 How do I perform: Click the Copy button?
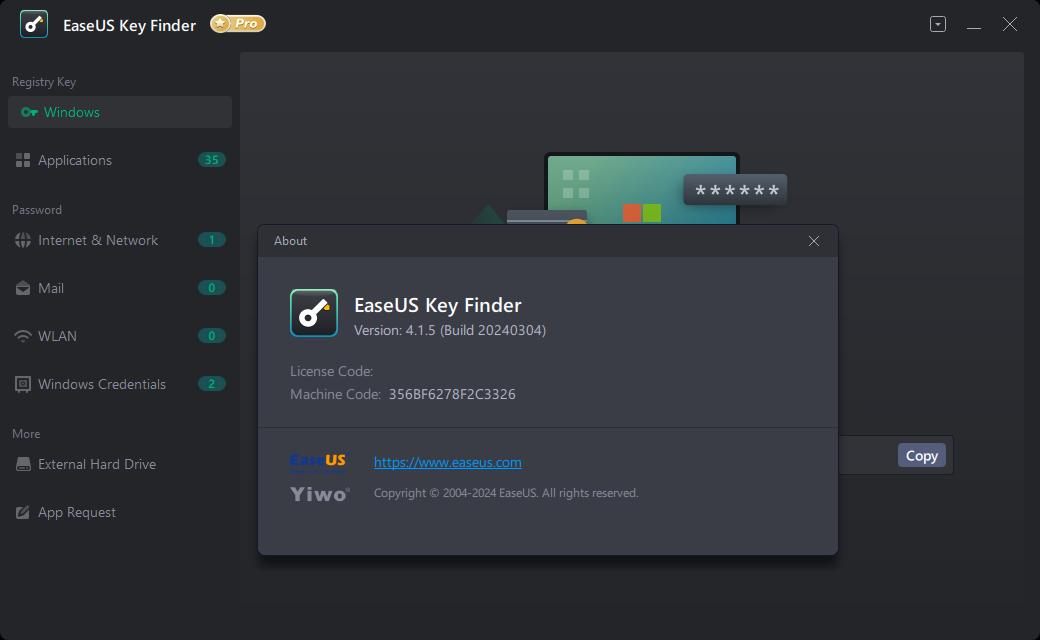pyautogui.click(x=922, y=456)
